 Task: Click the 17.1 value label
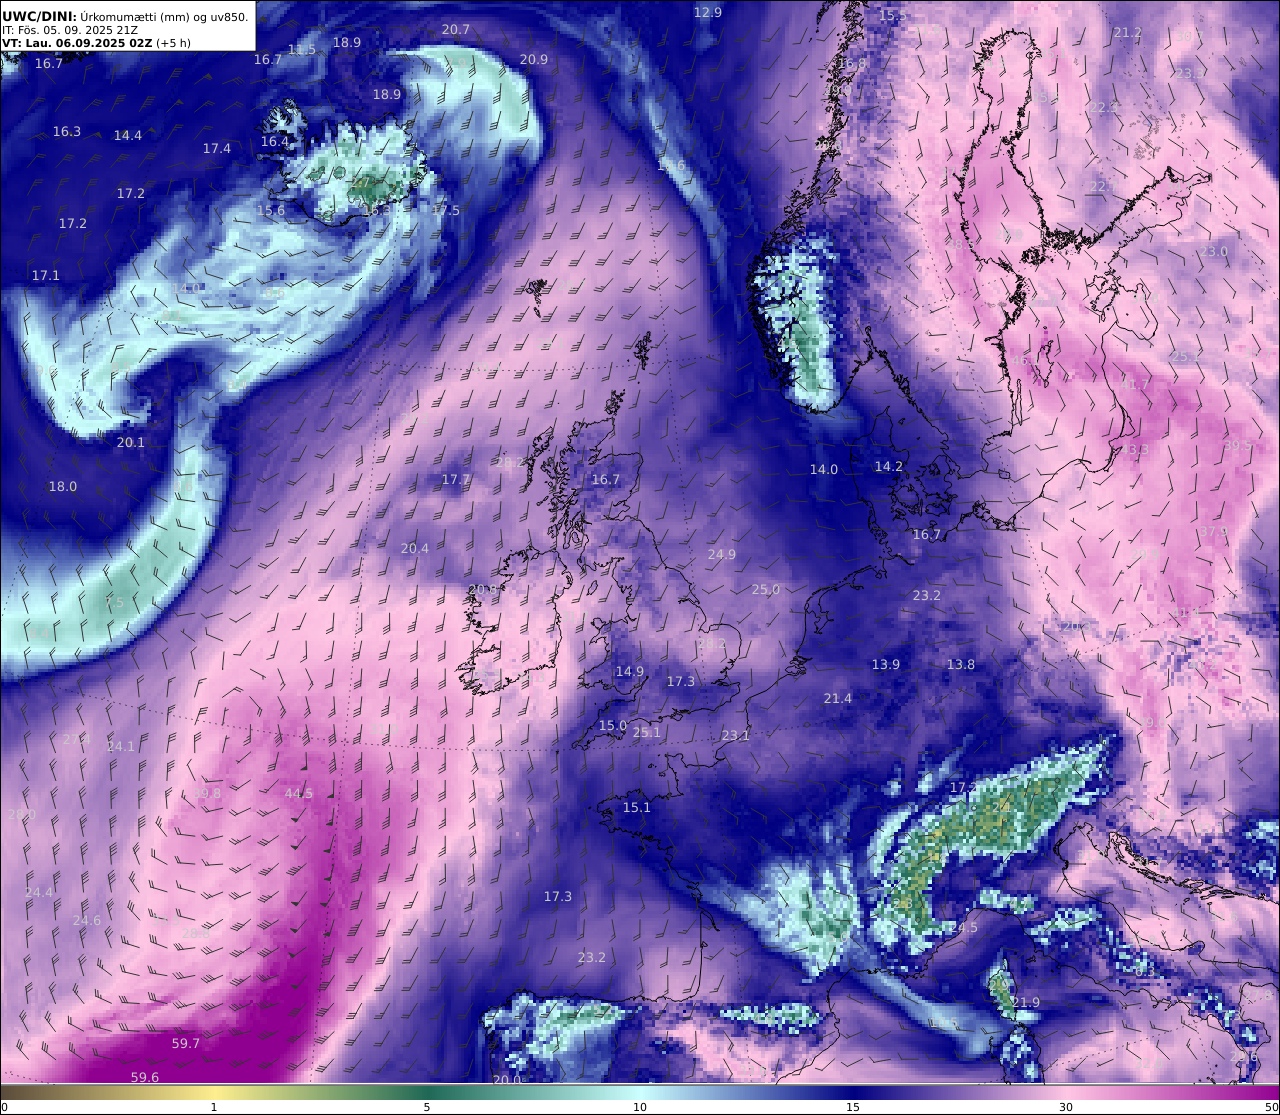tap(46, 275)
